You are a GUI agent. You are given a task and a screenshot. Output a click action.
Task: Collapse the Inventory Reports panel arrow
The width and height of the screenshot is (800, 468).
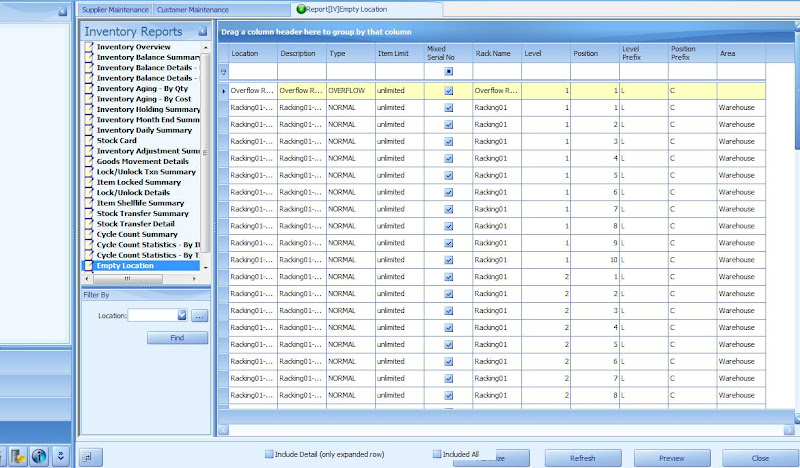(x=203, y=32)
